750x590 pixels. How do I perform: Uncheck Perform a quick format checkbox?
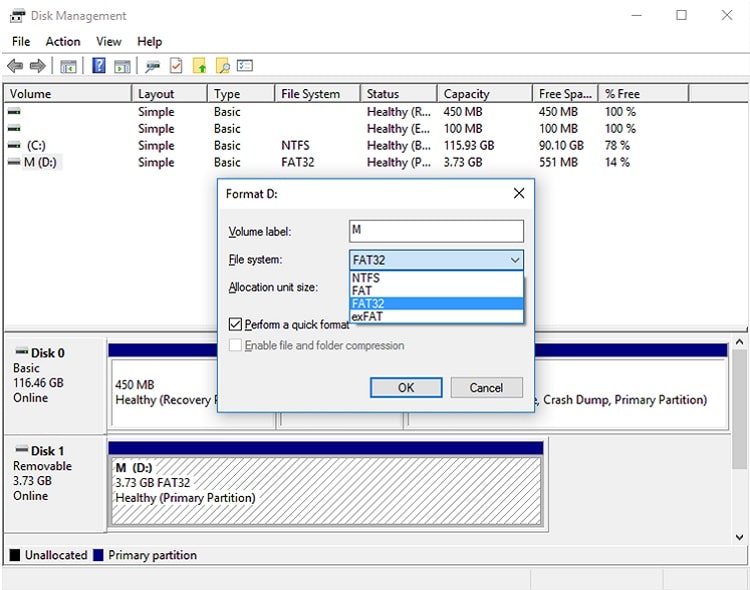(235, 325)
